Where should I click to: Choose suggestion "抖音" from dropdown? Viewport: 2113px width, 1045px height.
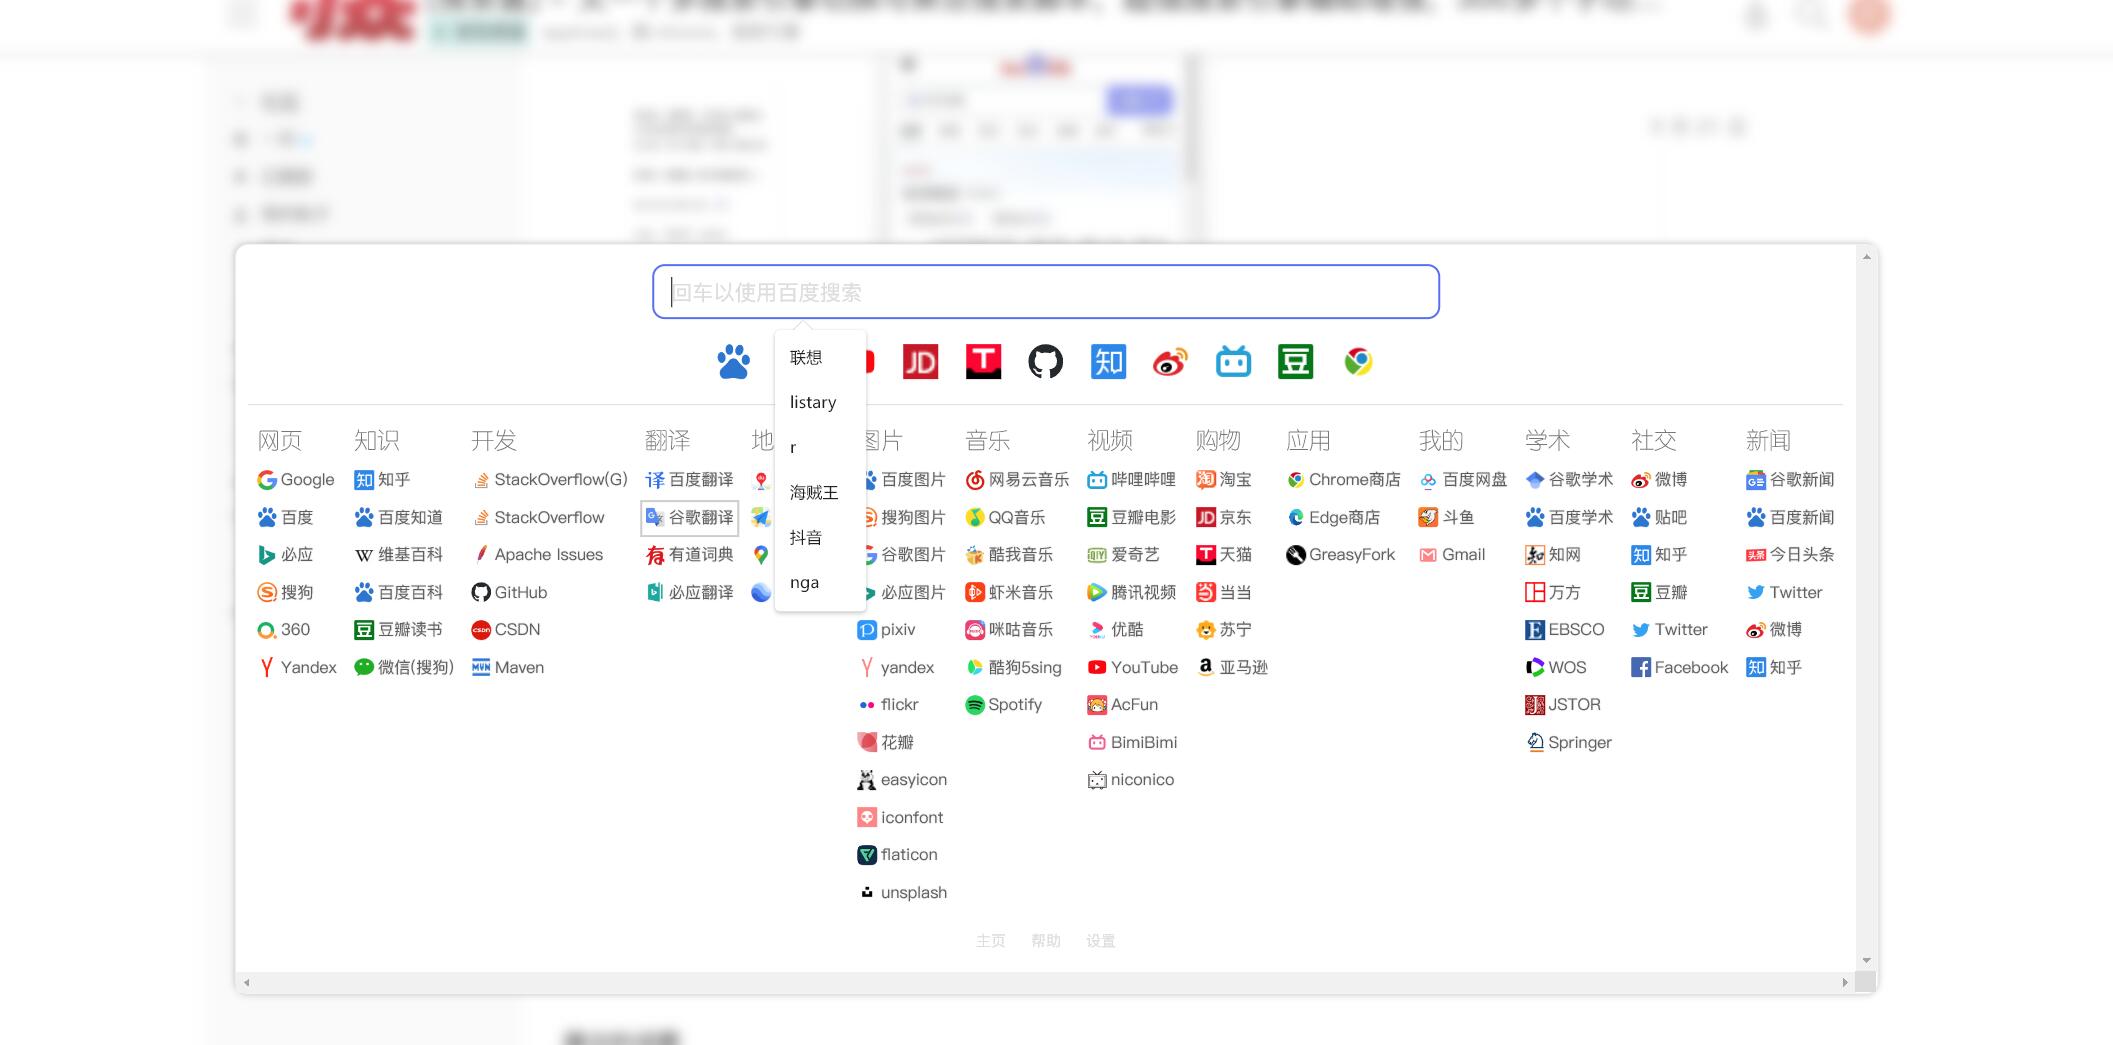(x=806, y=537)
